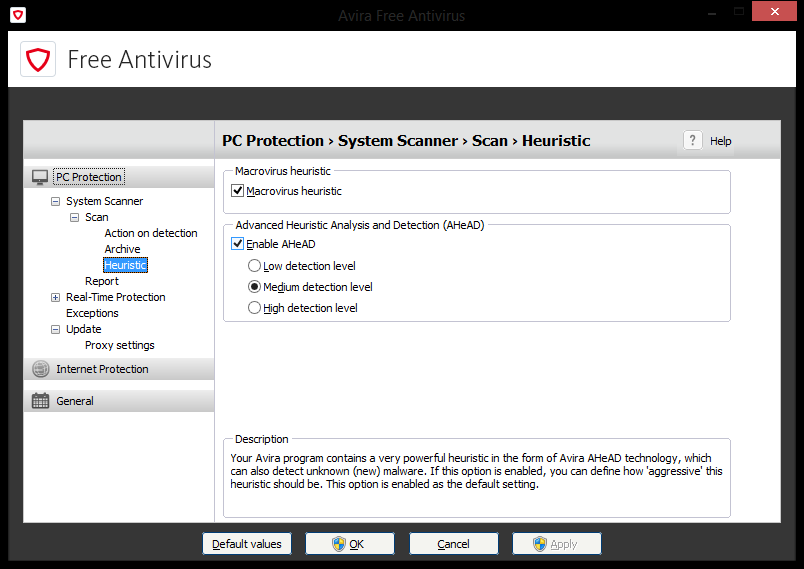Click the General calendar icon
The image size is (804, 569).
click(x=41, y=401)
